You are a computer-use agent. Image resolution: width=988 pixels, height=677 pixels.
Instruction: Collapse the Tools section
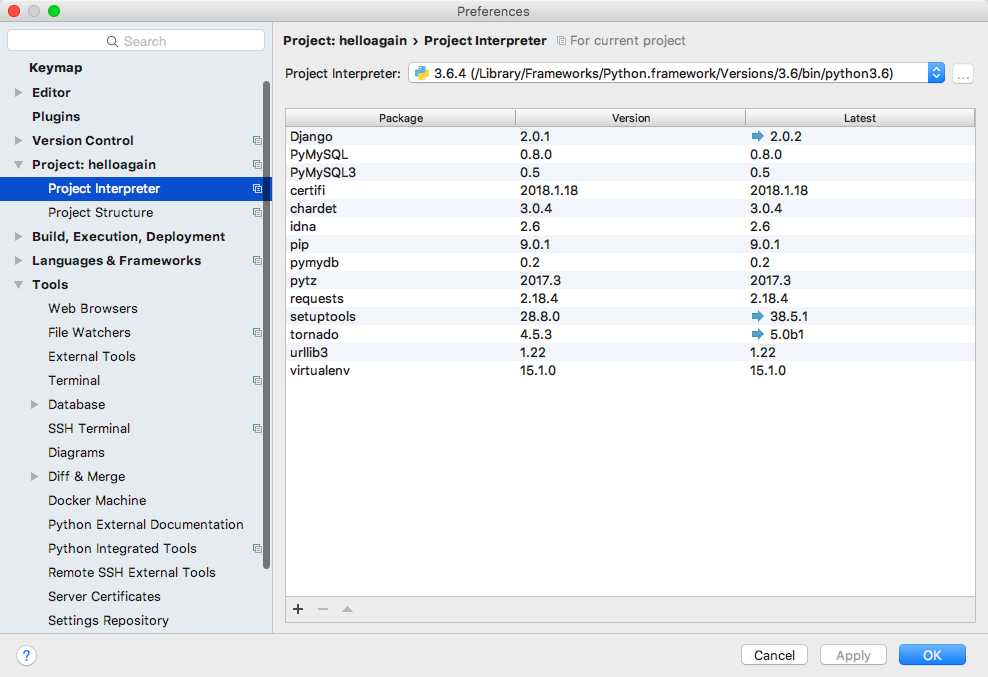point(18,284)
